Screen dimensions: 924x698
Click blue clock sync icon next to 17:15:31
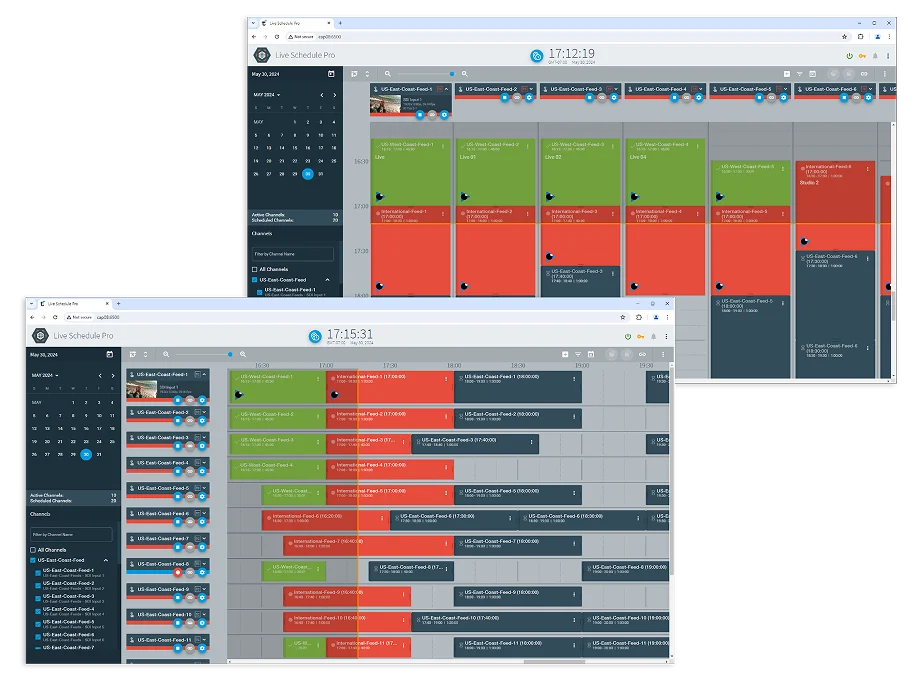click(x=315, y=336)
